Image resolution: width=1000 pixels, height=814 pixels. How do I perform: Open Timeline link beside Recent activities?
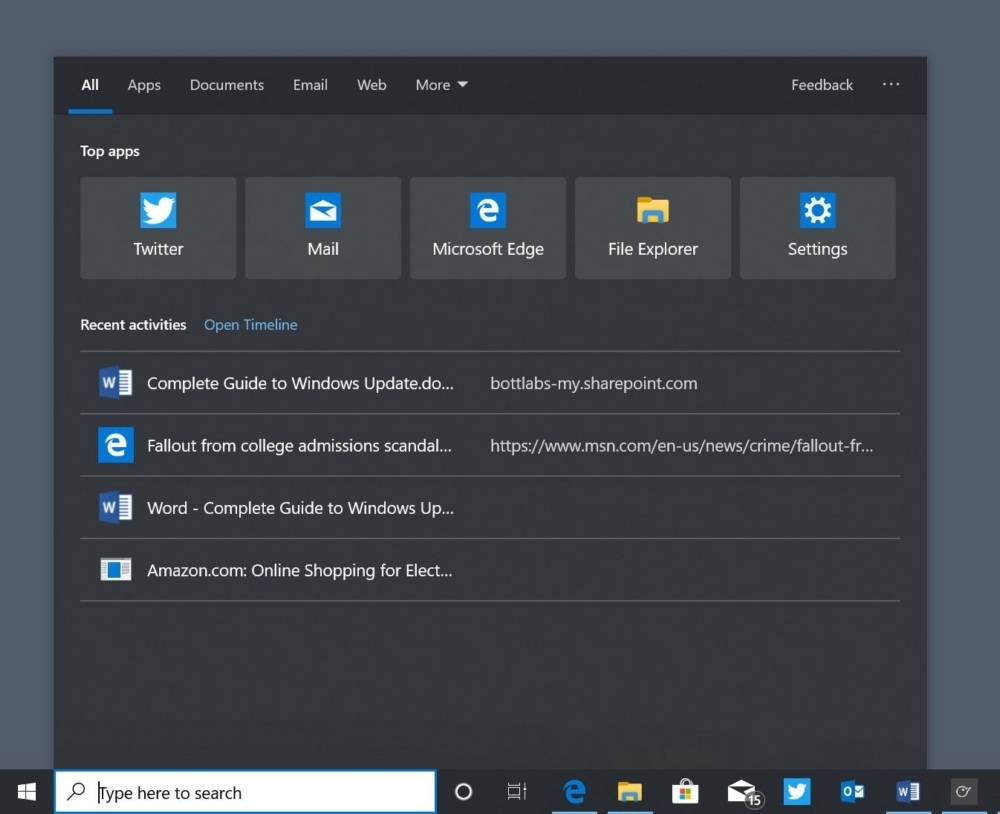[250, 325]
